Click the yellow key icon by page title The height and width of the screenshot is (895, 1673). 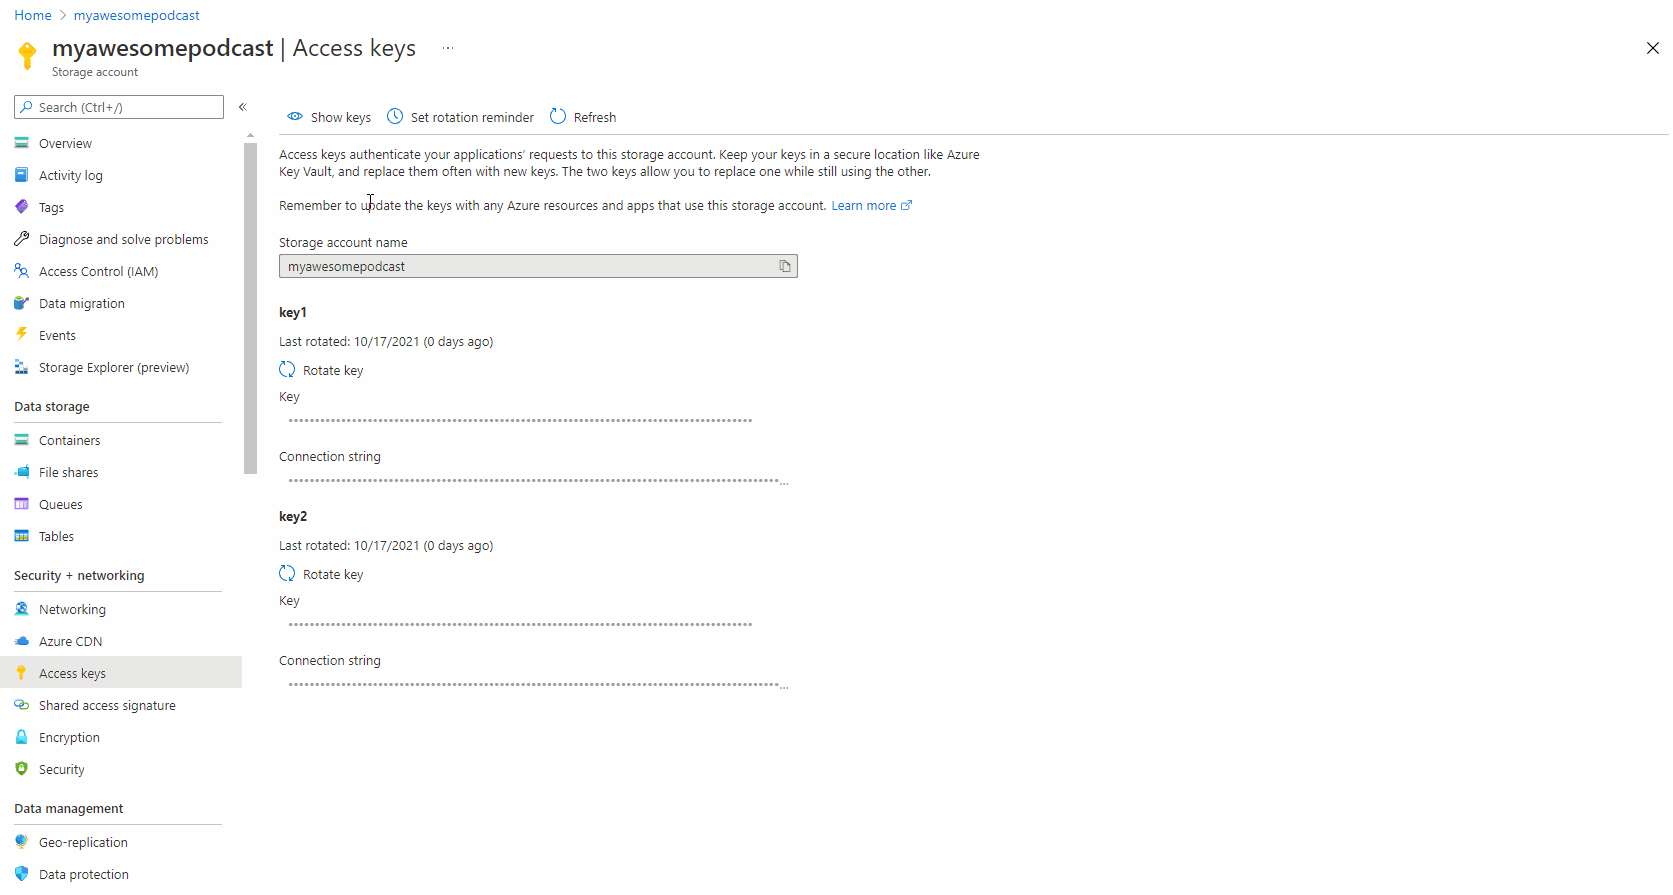click(x=27, y=56)
